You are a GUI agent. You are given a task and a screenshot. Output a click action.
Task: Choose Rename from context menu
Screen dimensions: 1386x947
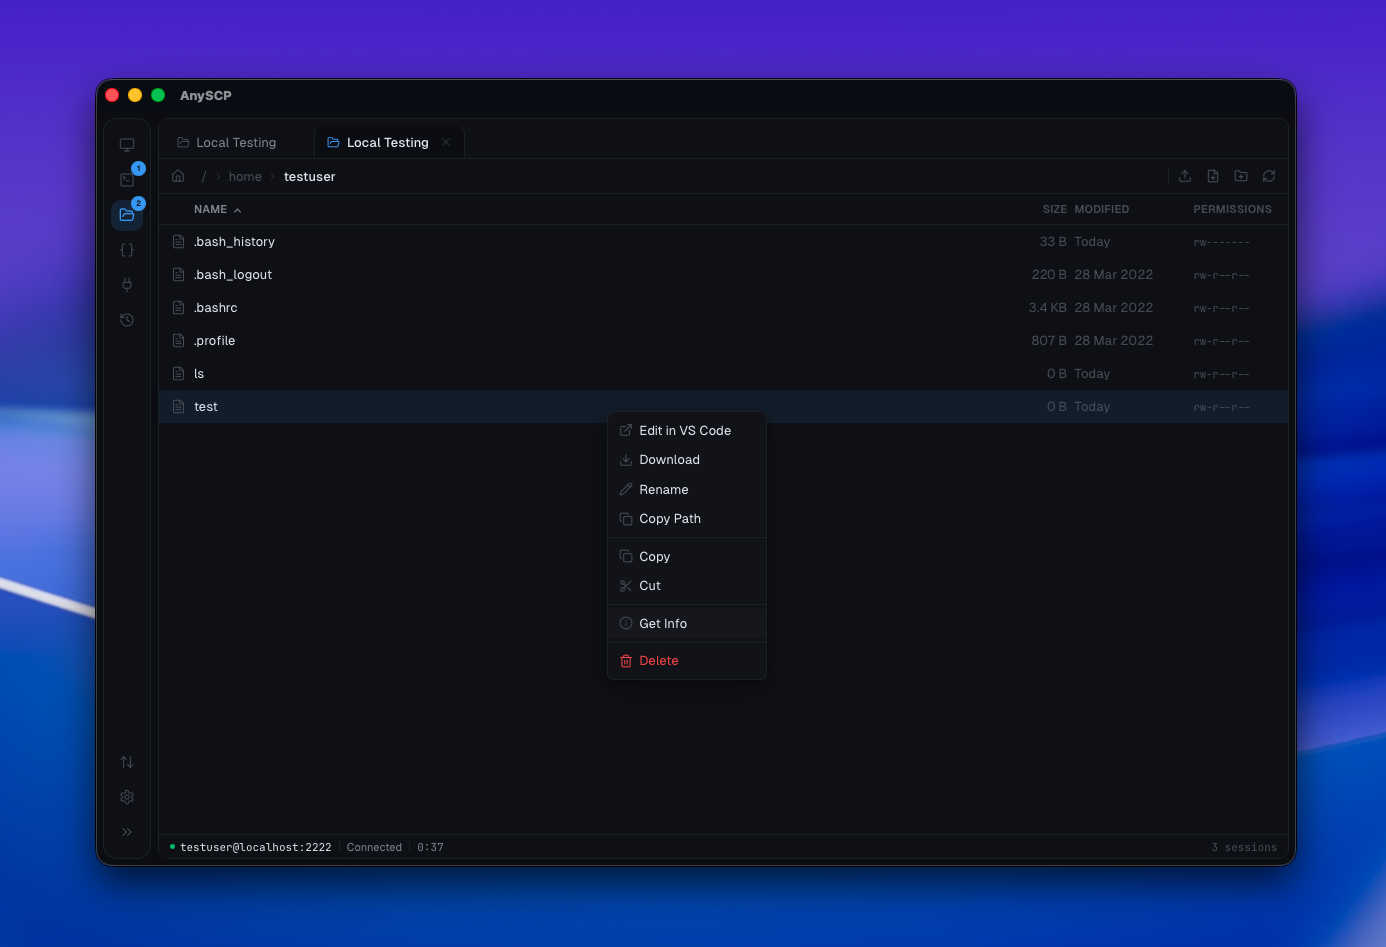click(x=687, y=490)
